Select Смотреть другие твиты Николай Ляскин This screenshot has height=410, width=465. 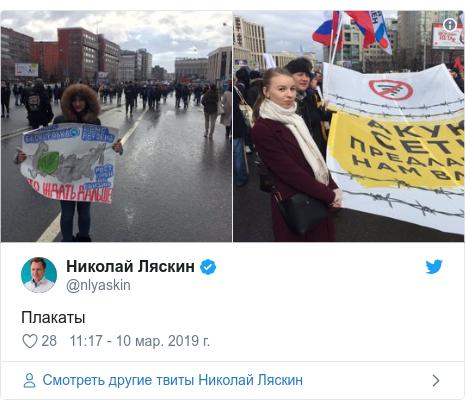coord(173,380)
